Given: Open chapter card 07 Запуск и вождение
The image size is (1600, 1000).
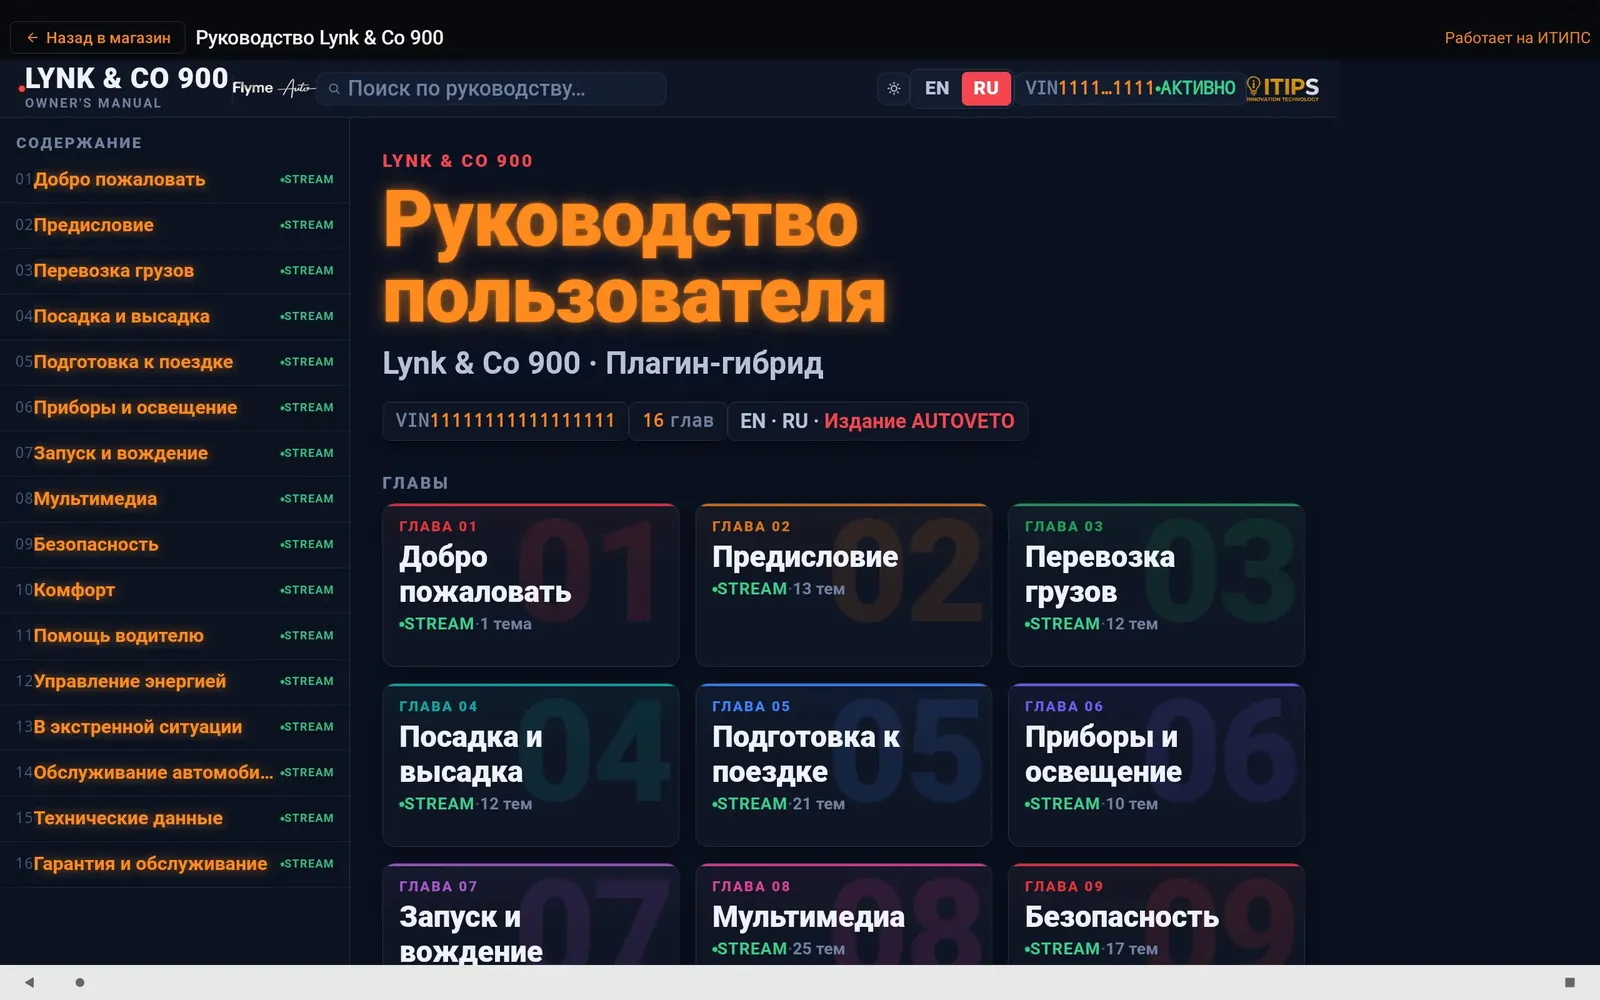Looking at the screenshot, I should coord(530,915).
